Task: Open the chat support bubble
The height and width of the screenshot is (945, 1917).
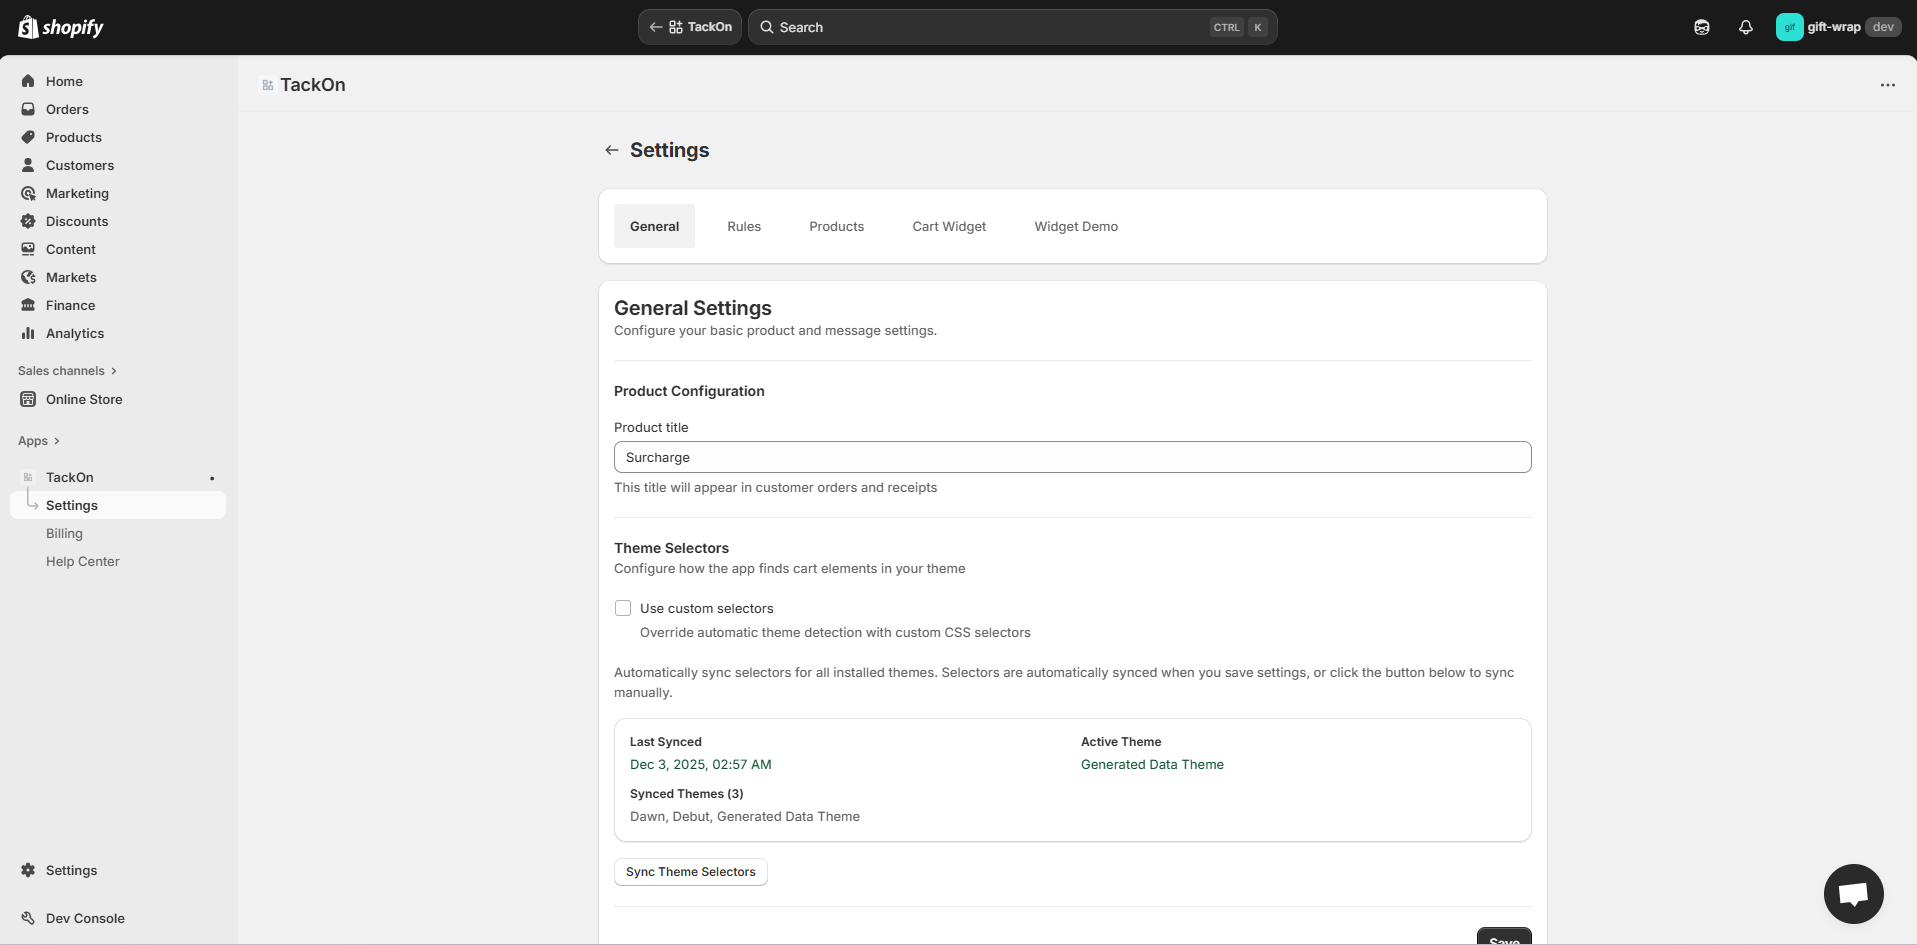Action: (1853, 893)
